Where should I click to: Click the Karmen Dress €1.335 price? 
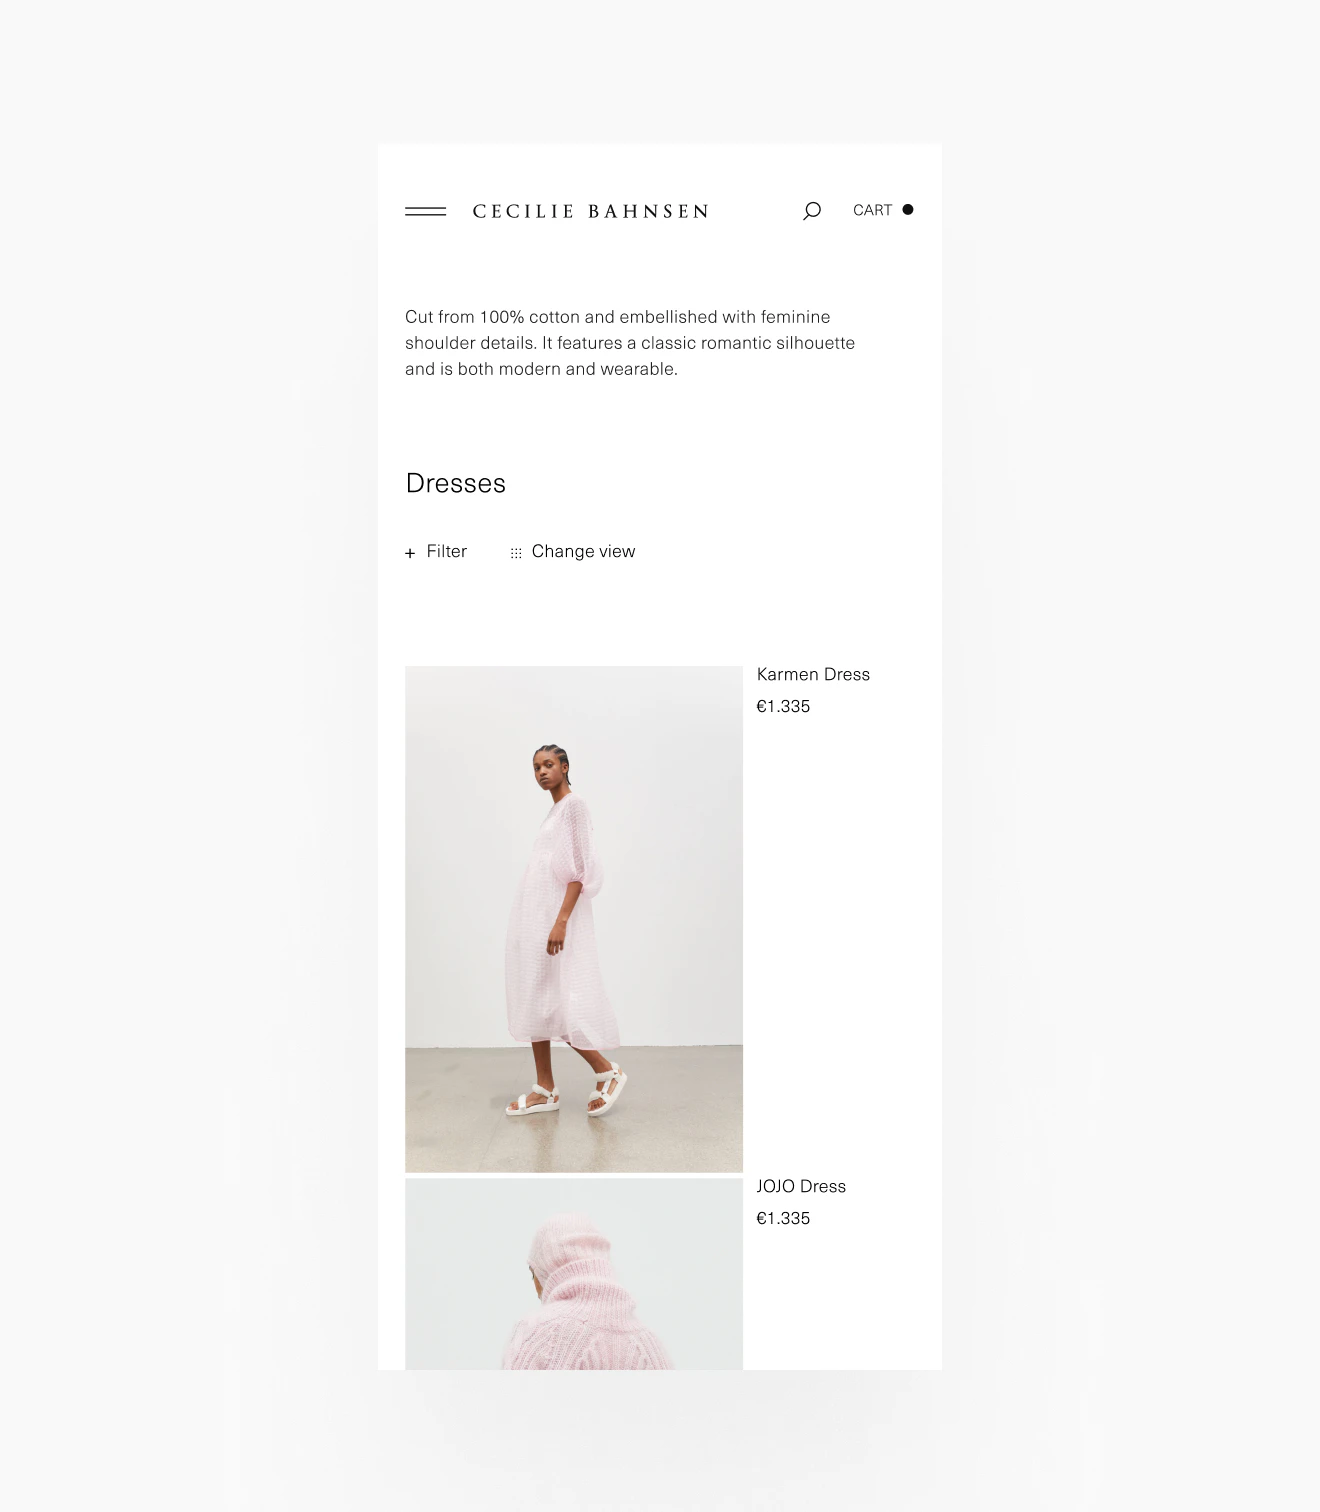[783, 706]
